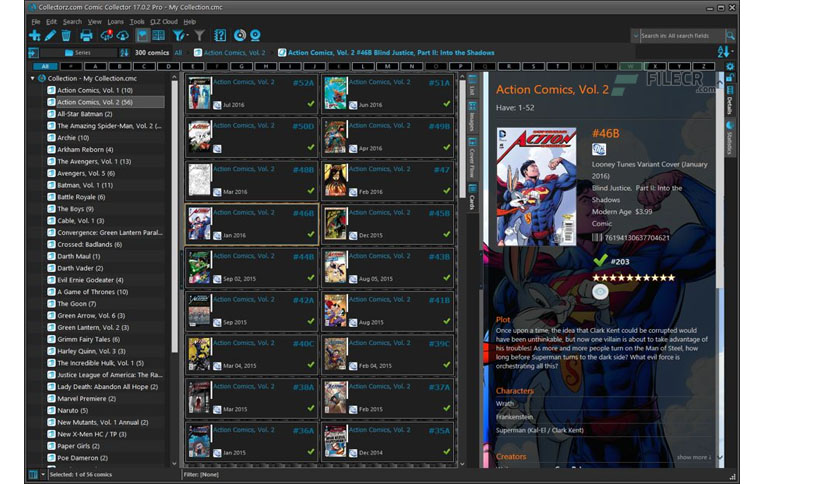Click the folder panel toggle arrow icon
The width and height of the screenshot is (836, 484).
click(x=33, y=53)
